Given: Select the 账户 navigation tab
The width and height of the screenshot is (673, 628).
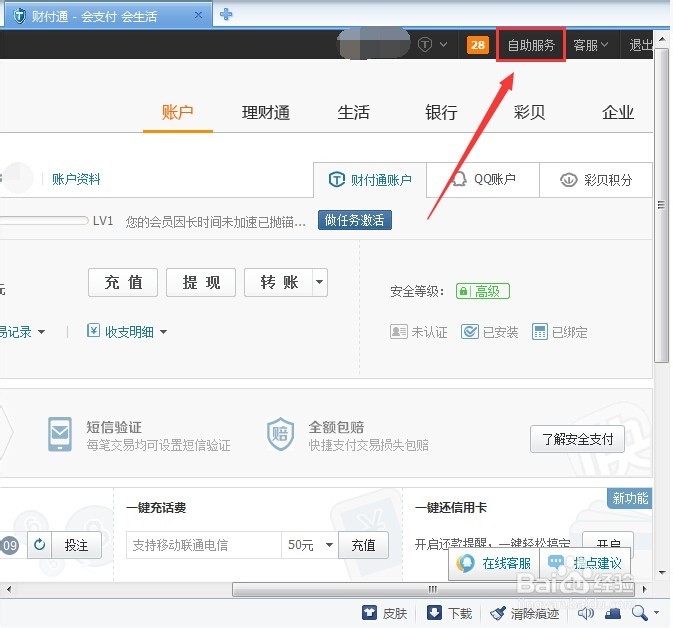Looking at the screenshot, I should click(178, 112).
